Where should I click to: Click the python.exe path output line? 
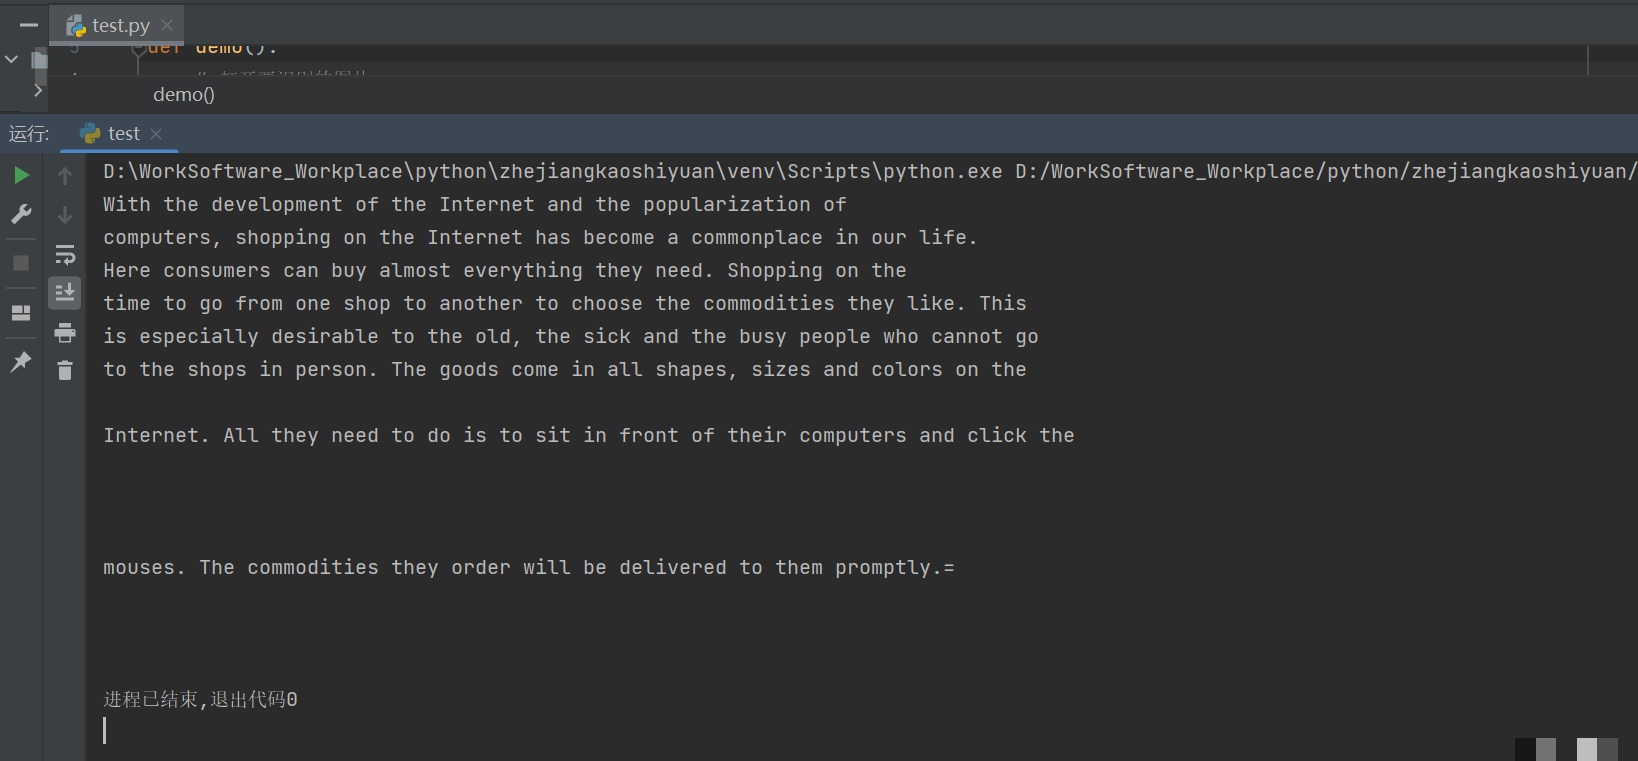coord(552,172)
